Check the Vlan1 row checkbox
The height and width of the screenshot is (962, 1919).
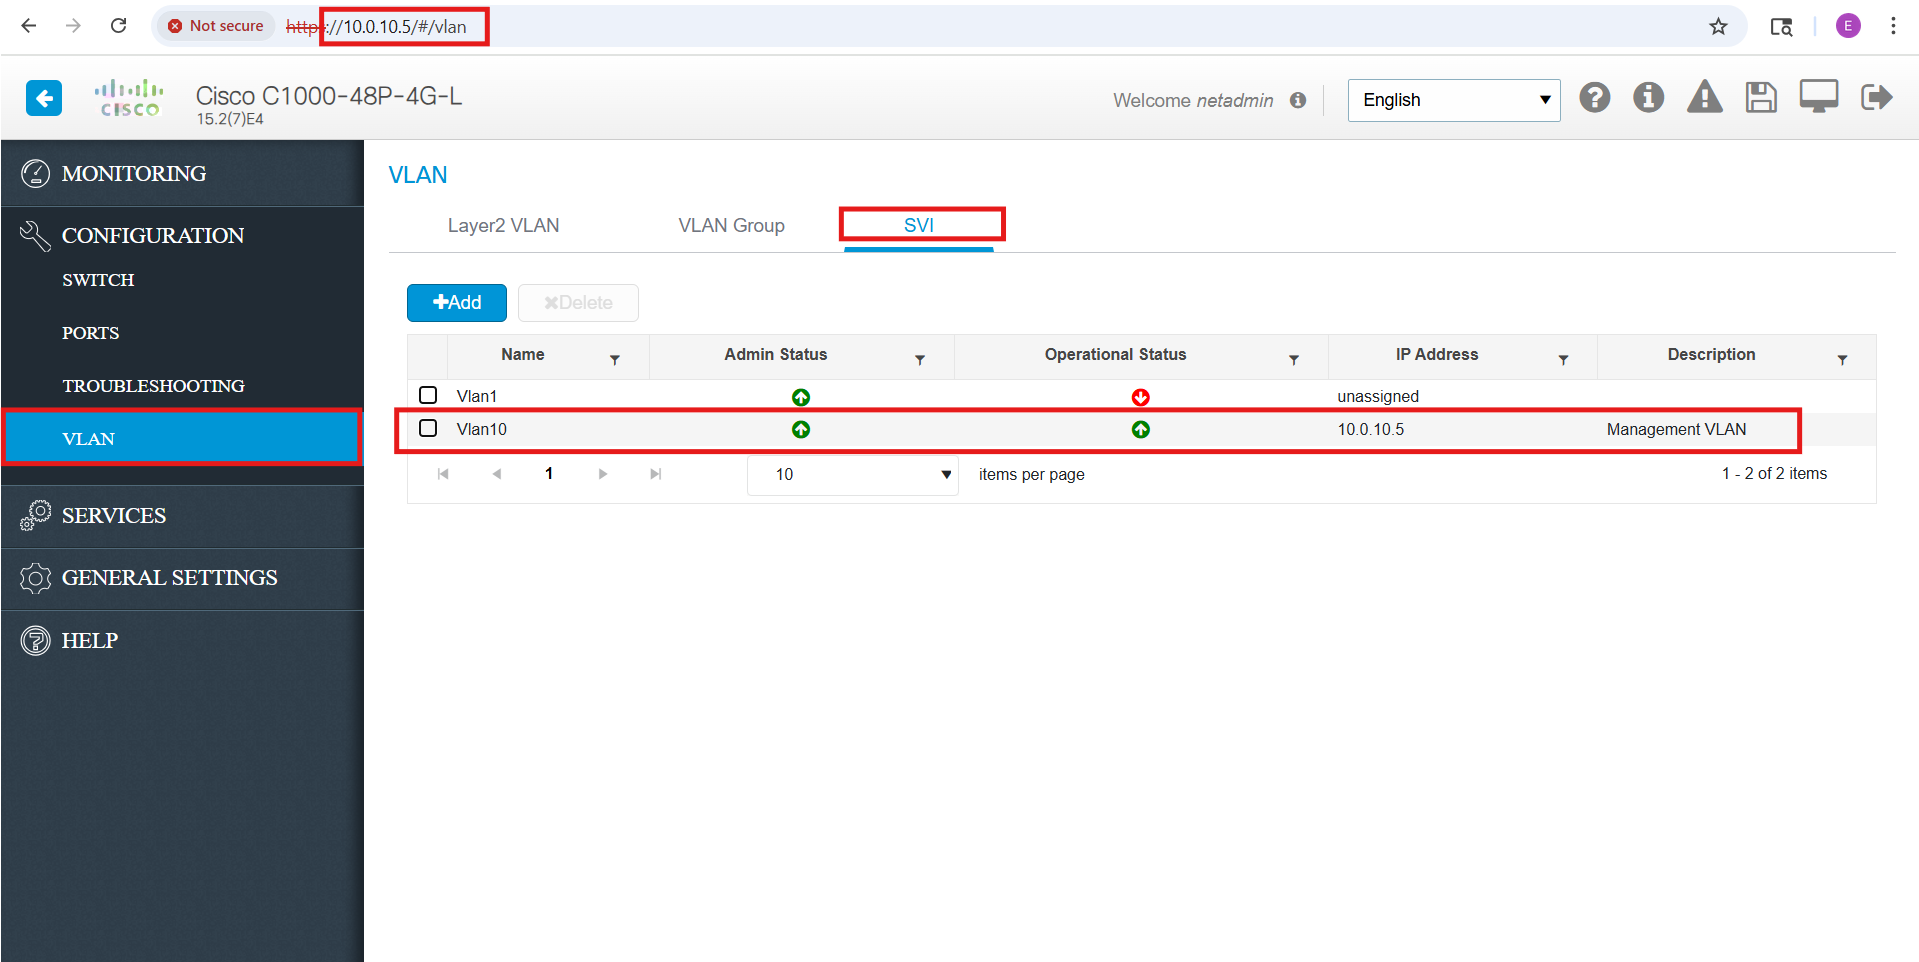pos(428,395)
